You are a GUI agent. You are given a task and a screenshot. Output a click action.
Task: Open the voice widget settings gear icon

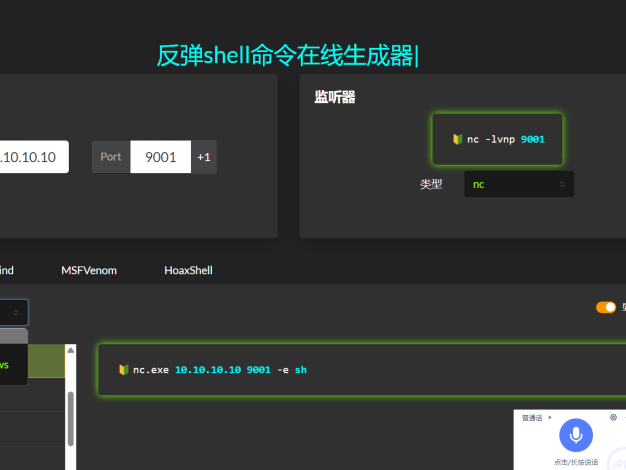614,417
